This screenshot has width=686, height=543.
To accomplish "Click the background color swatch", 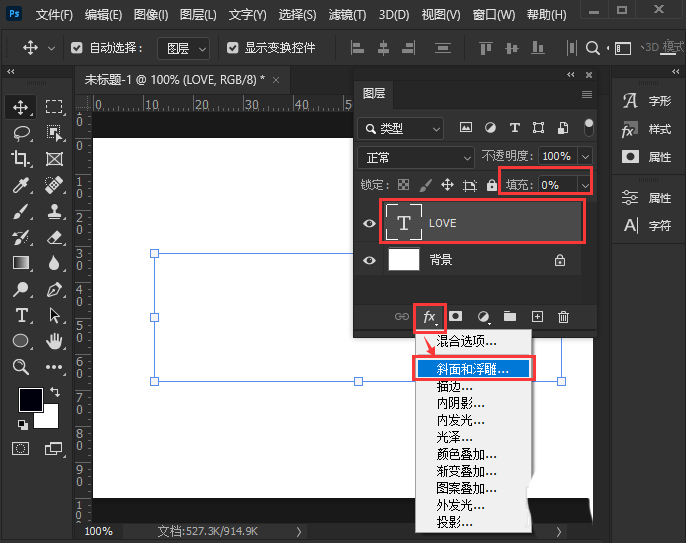I will click(49, 419).
